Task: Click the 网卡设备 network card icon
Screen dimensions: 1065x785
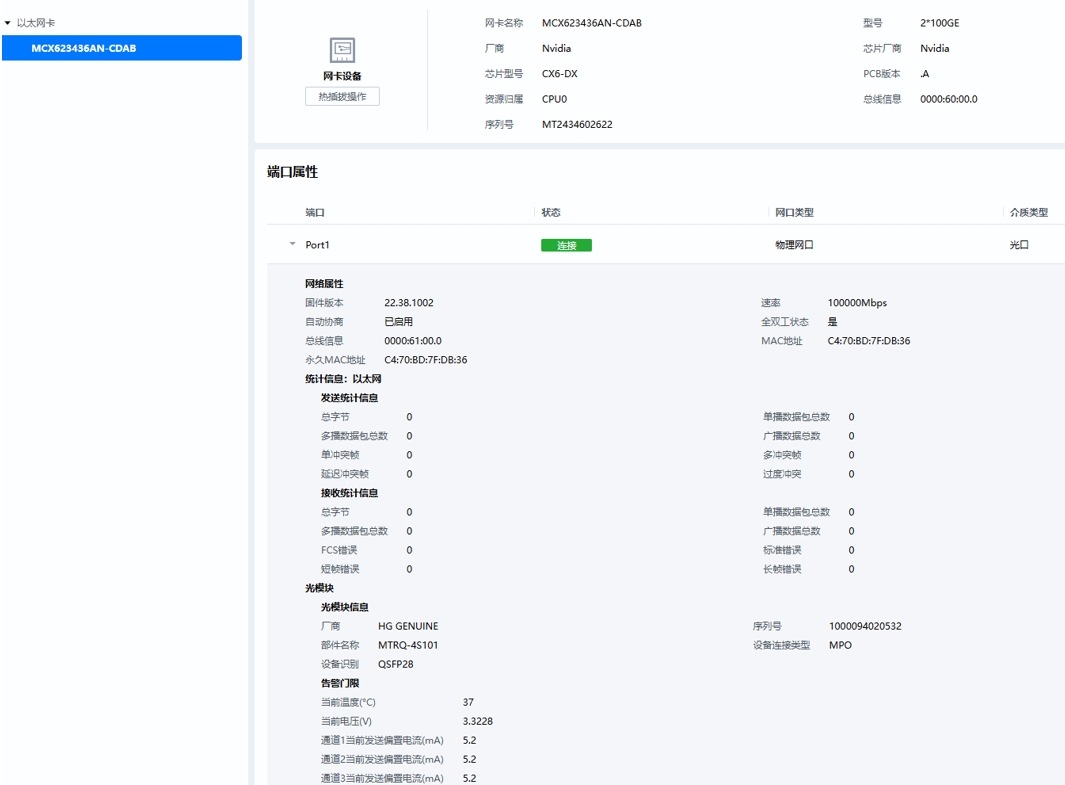Action: (x=342, y=50)
